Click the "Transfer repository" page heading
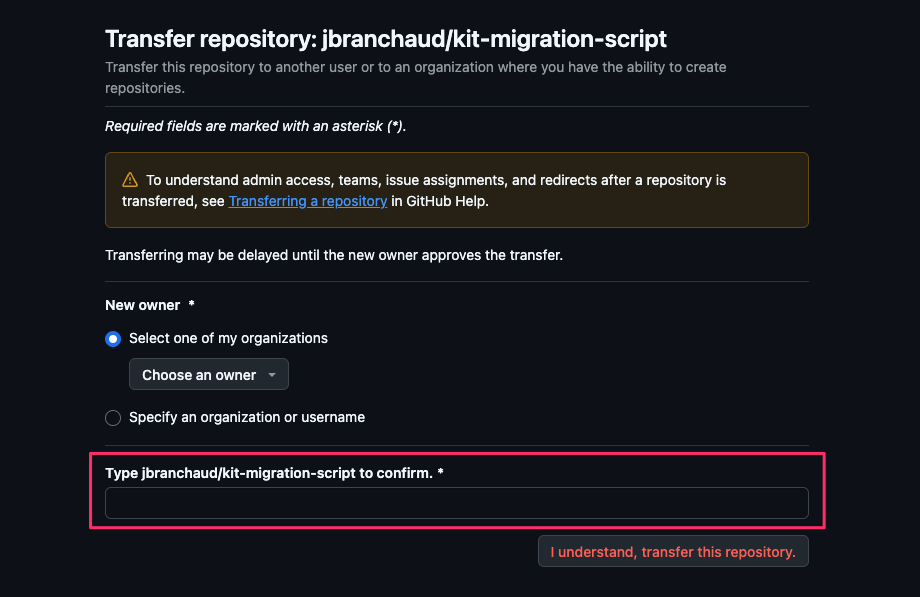 (x=385, y=39)
